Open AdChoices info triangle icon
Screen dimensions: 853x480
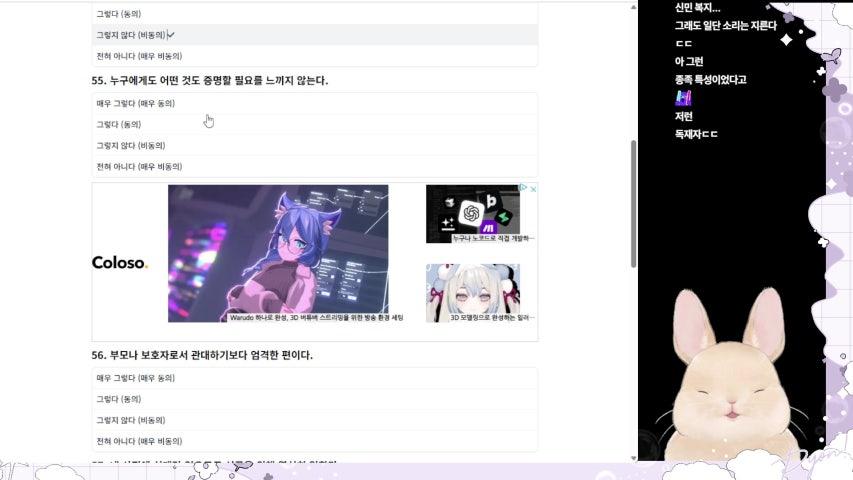(524, 188)
